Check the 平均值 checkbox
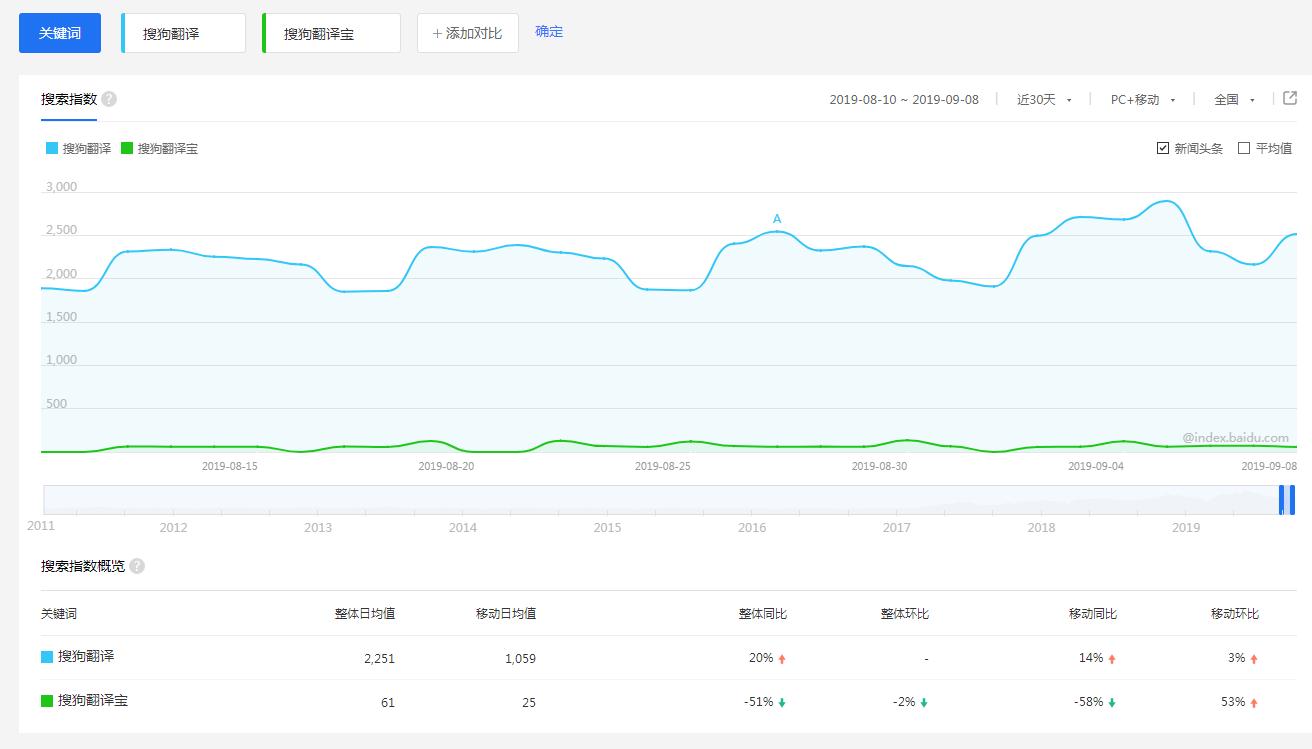The image size is (1312, 749). click(x=1244, y=148)
